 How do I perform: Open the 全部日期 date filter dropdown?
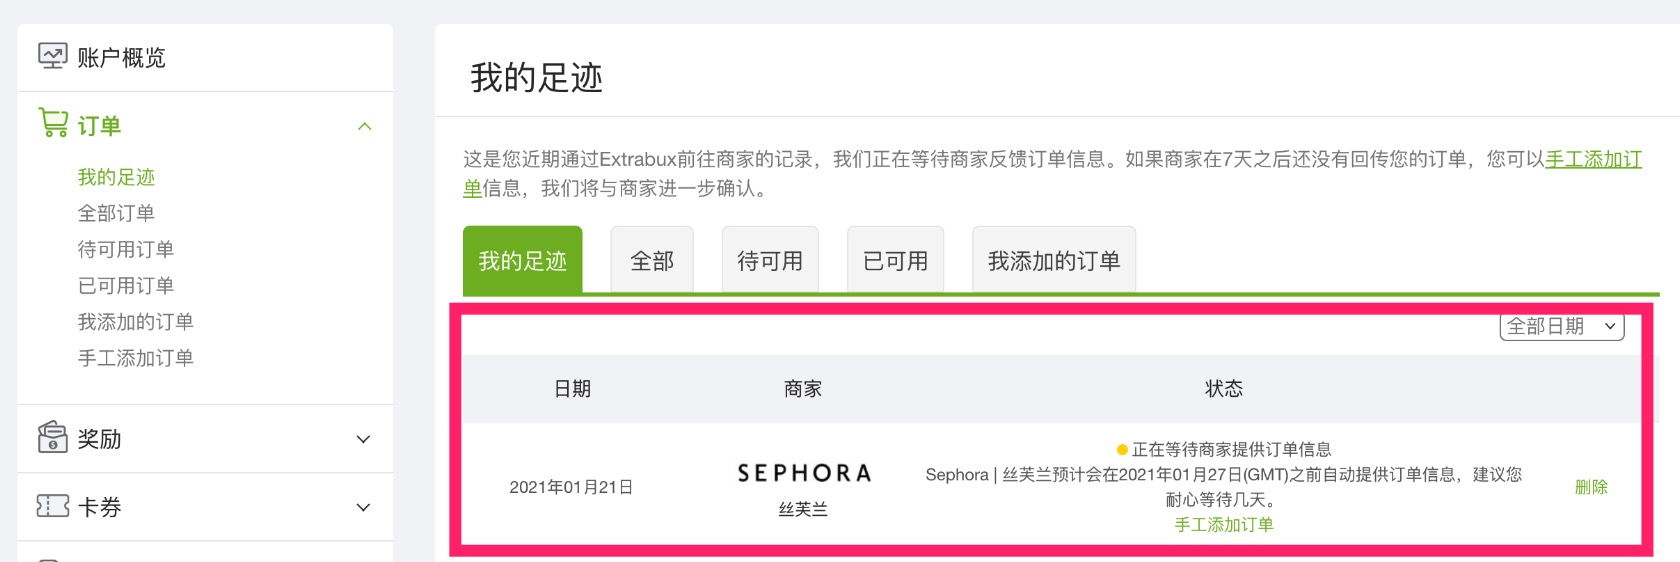[1562, 326]
